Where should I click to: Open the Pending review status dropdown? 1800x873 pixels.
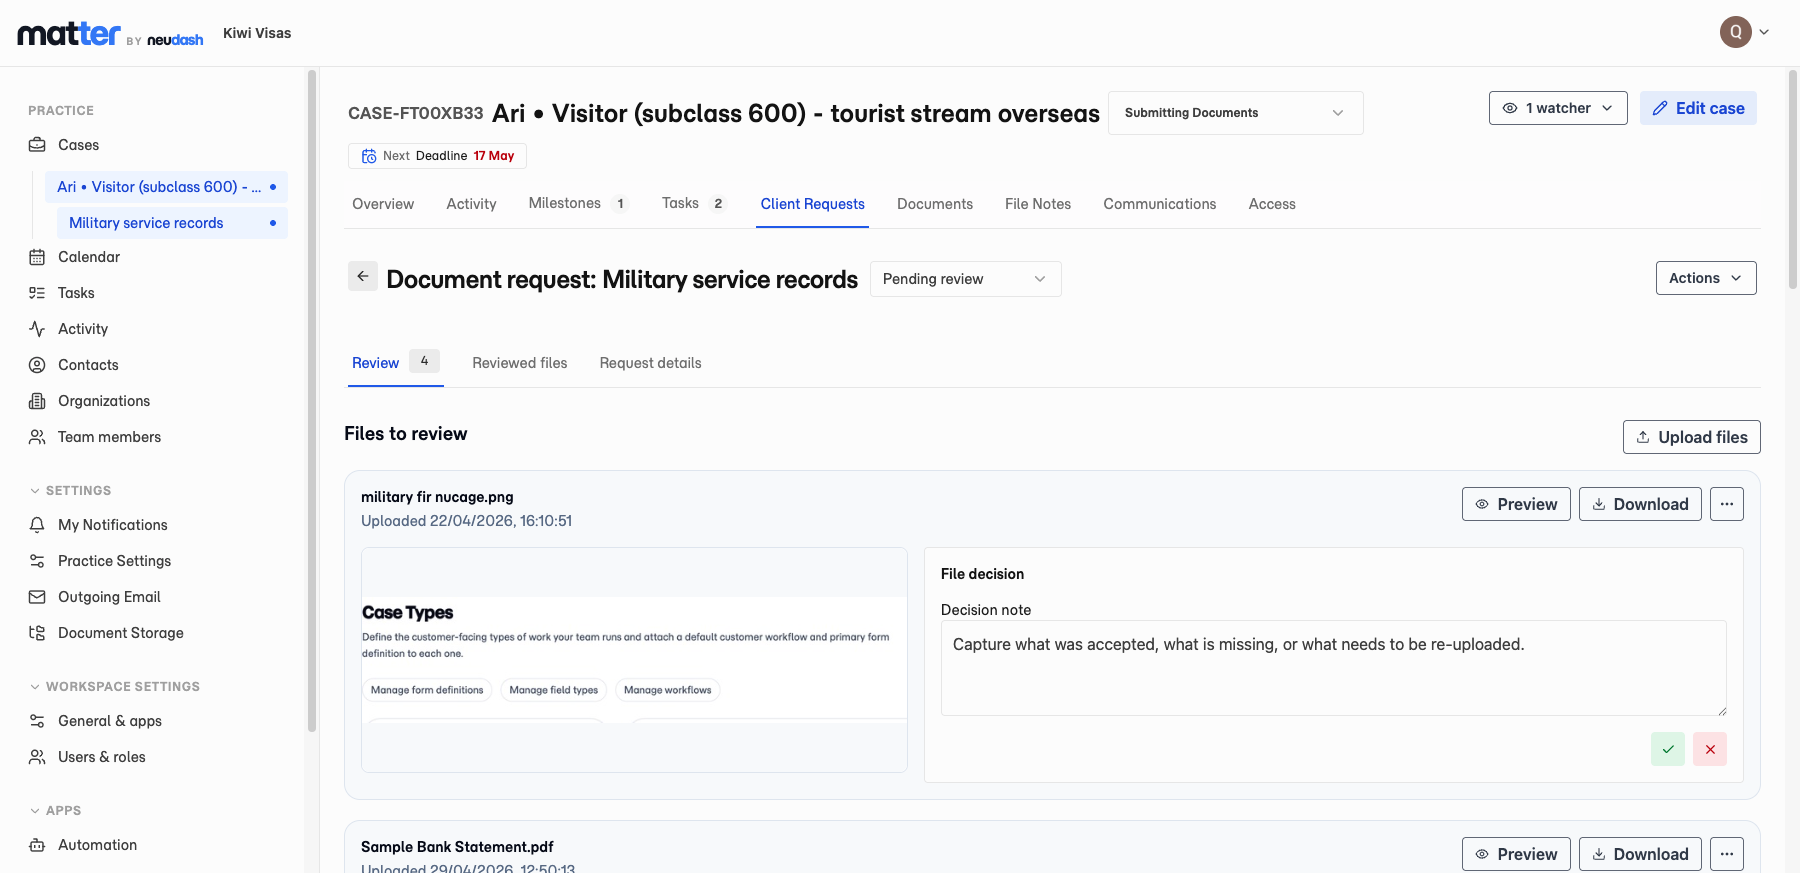(966, 279)
